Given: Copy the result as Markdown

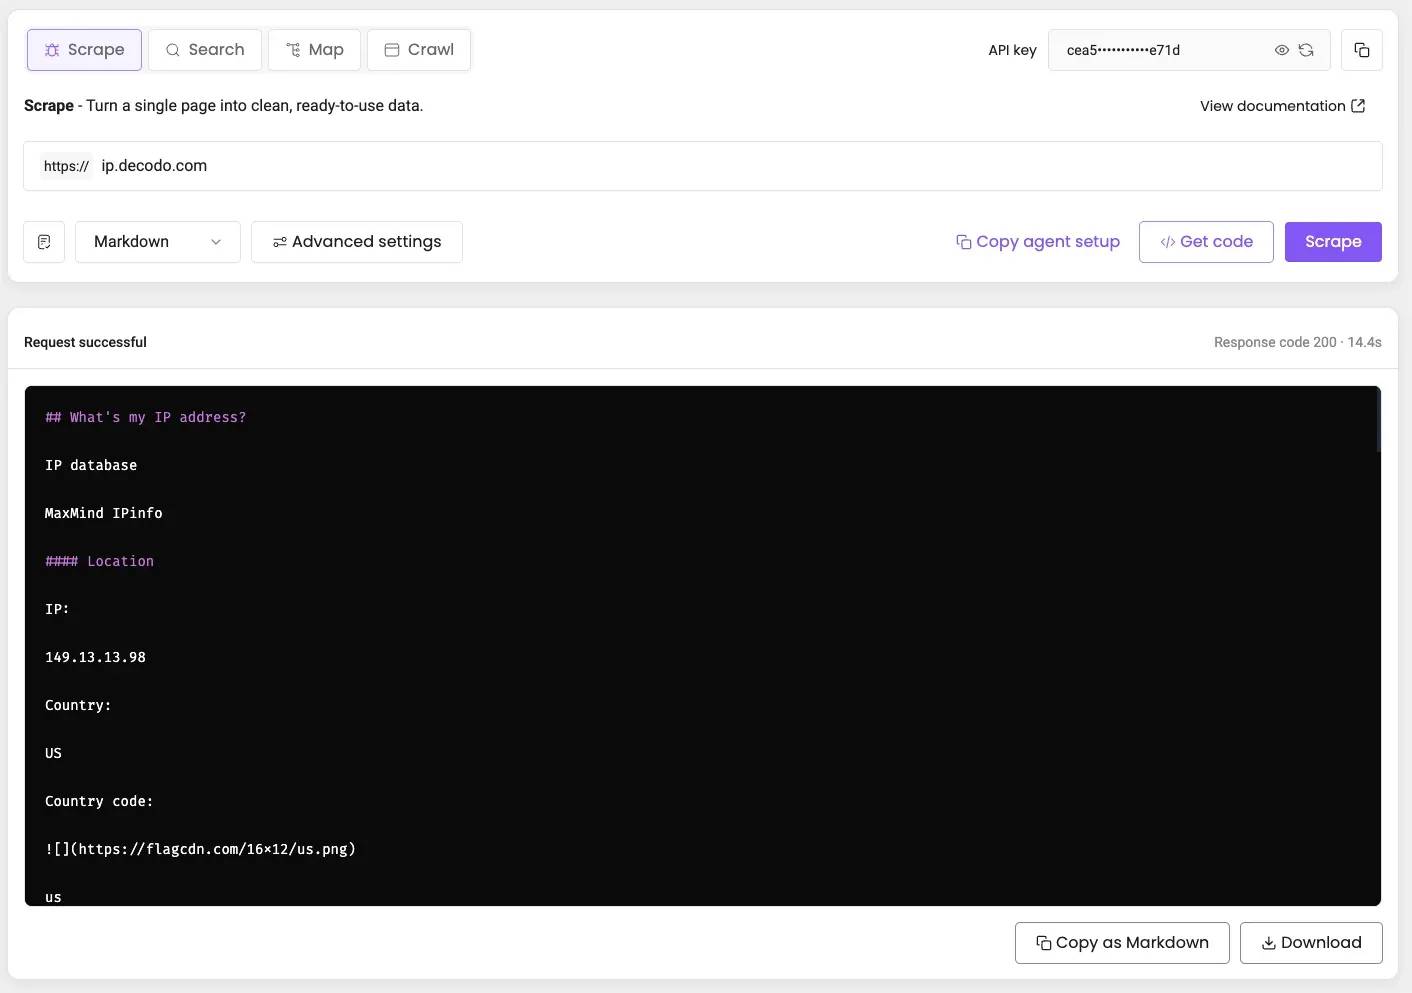Looking at the screenshot, I should pyautogui.click(x=1122, y=943).
